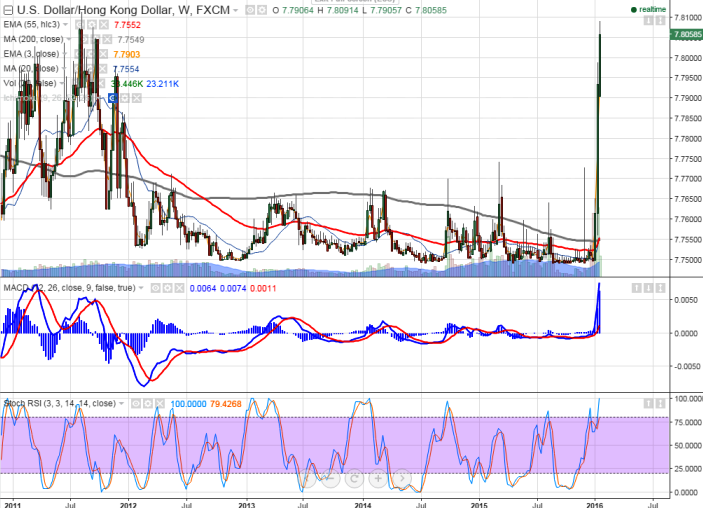Delete the Stoch RSI indicator
This screenshot has height=508, width=703.
159,404
